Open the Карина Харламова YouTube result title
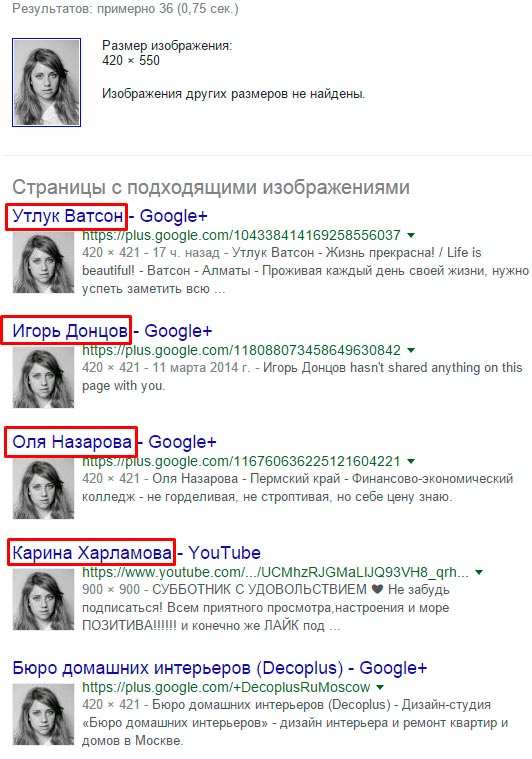The image size is (532, 759). [137, 553]
